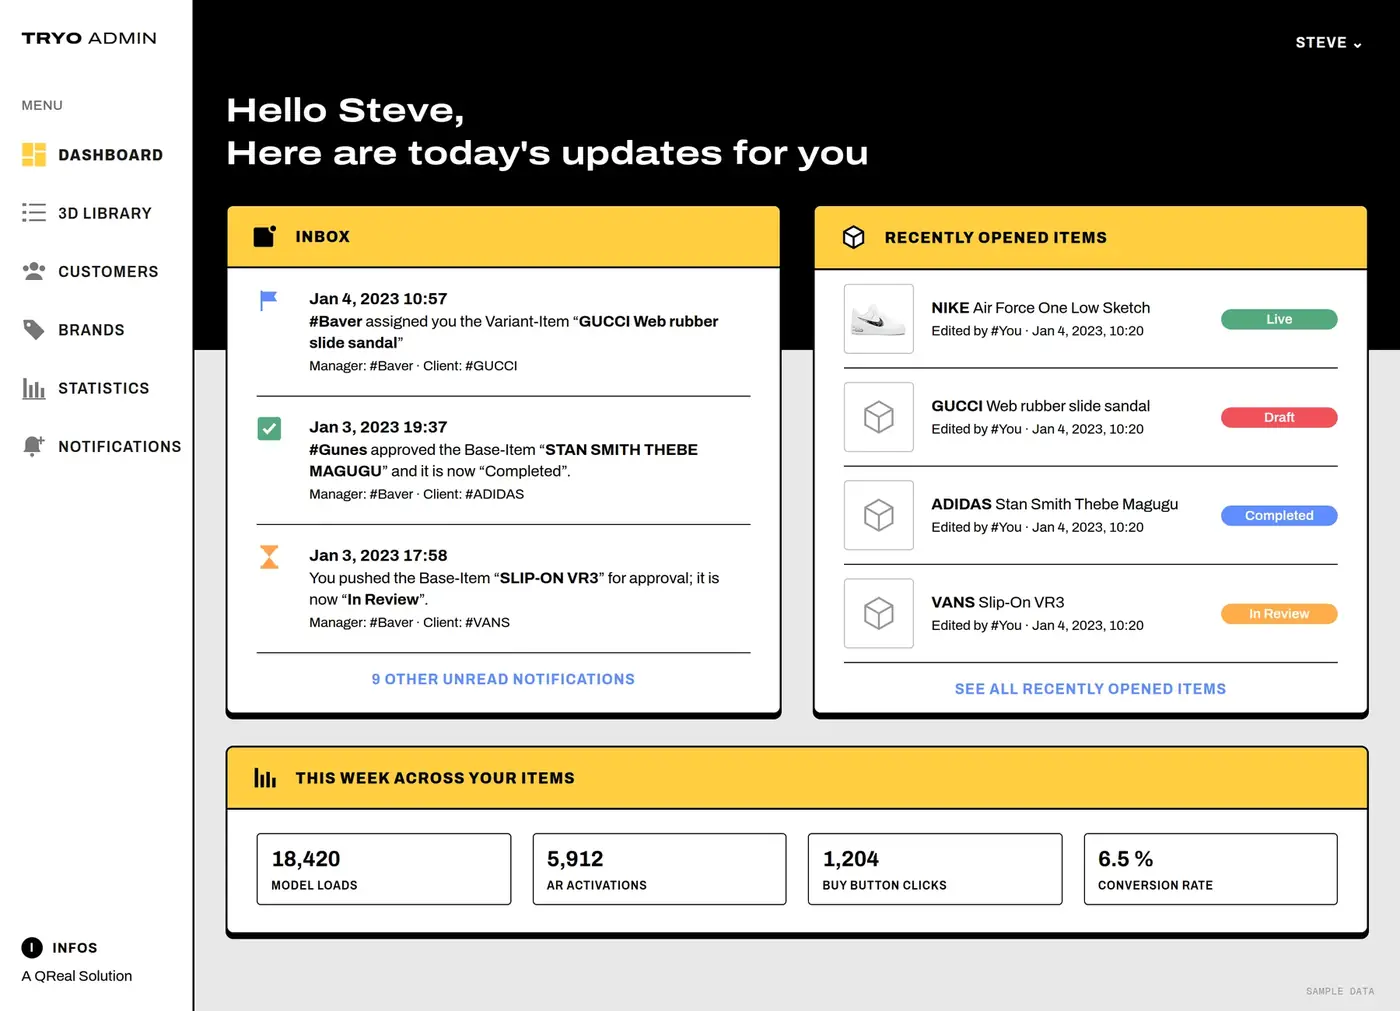
Task: Click the Infos circle icon
Action: pyautogui.click(x=32, y=947)
